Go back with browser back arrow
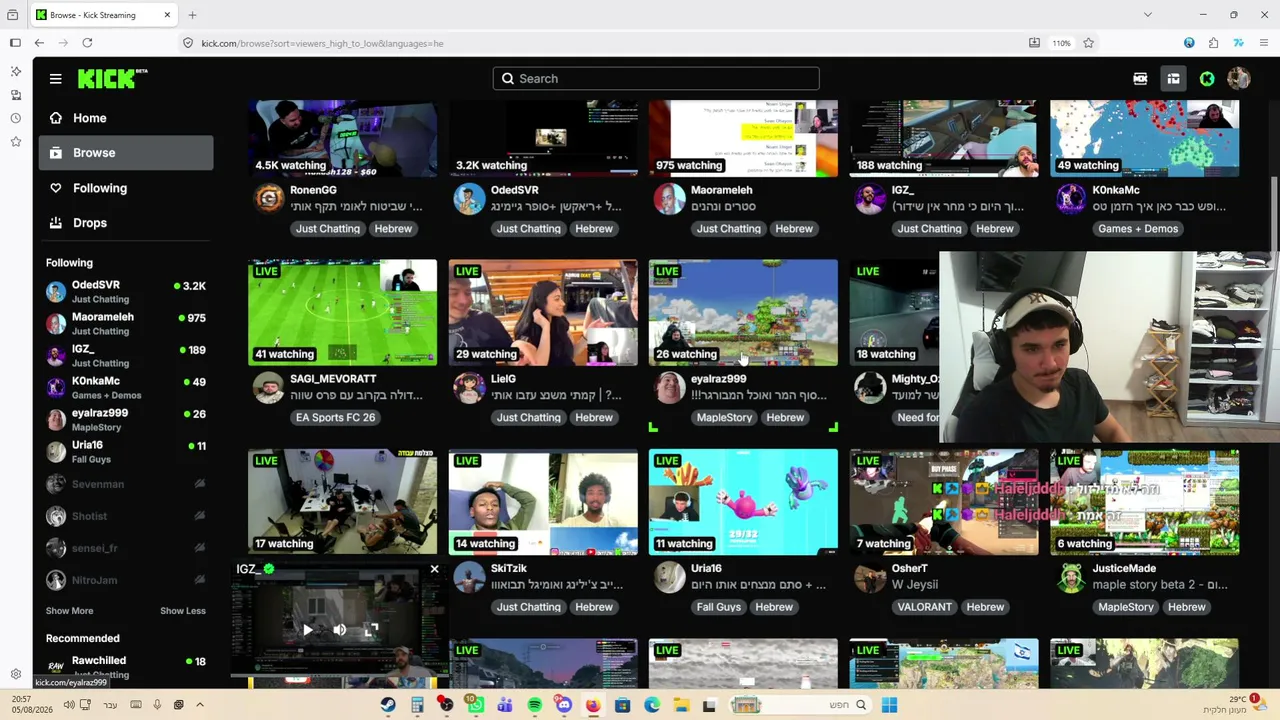This screenshot has height=720, width=1280. (x=39, y=43)
